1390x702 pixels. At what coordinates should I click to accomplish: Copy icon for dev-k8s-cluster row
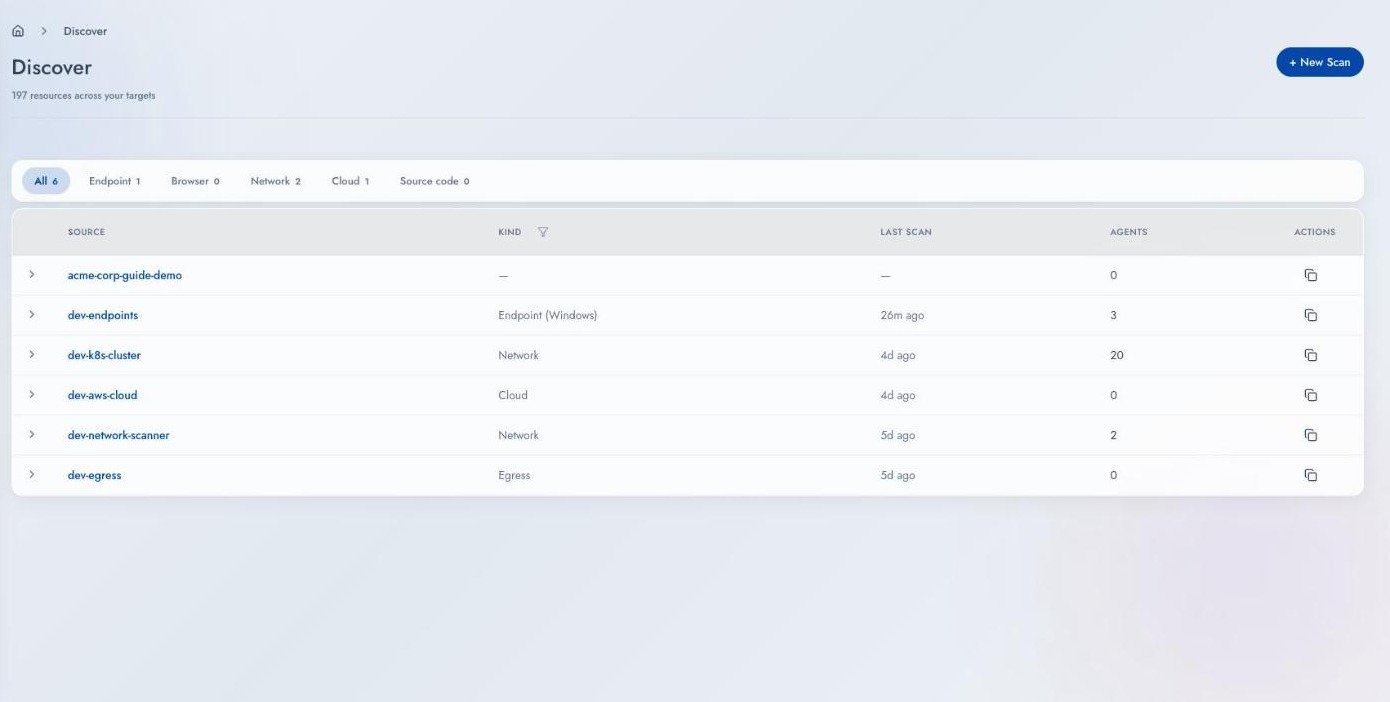coord(1311,355)
